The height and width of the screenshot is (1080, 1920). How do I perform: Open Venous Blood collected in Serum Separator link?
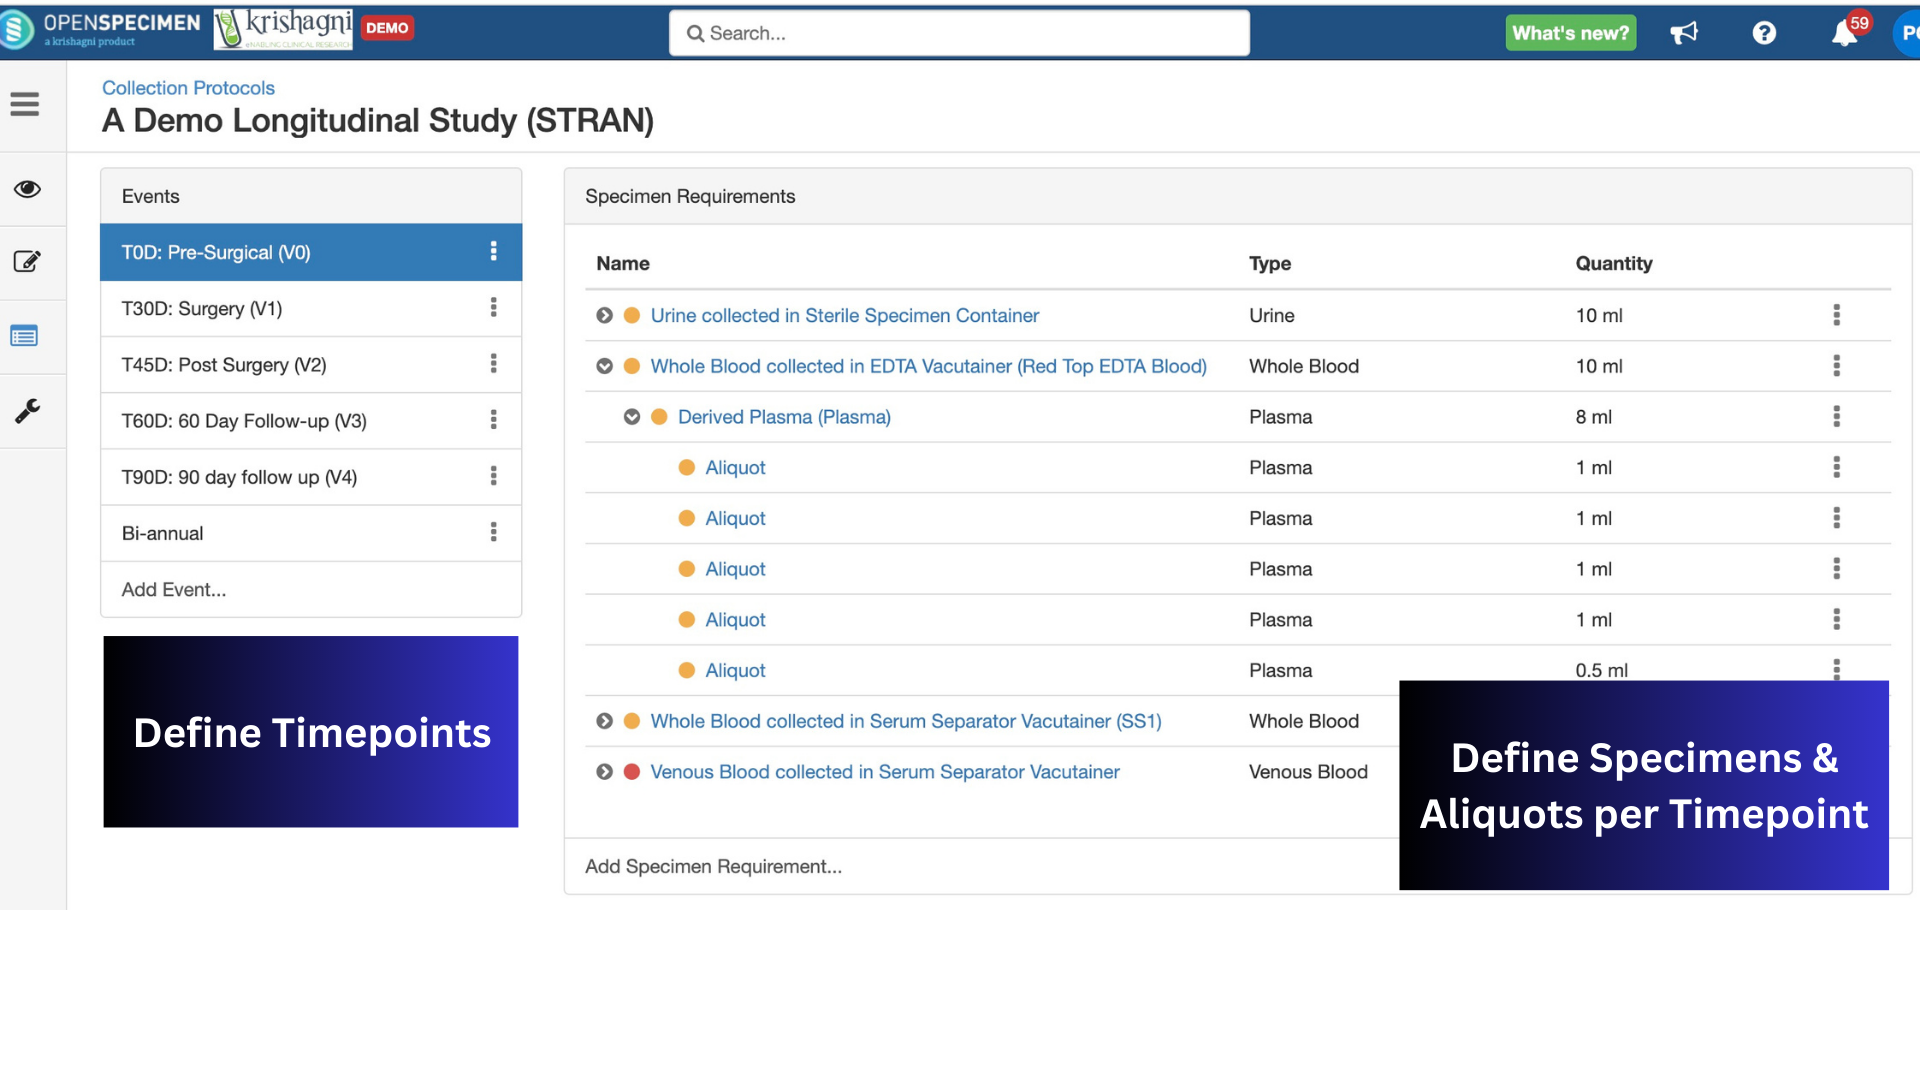(x=884, y=772)
